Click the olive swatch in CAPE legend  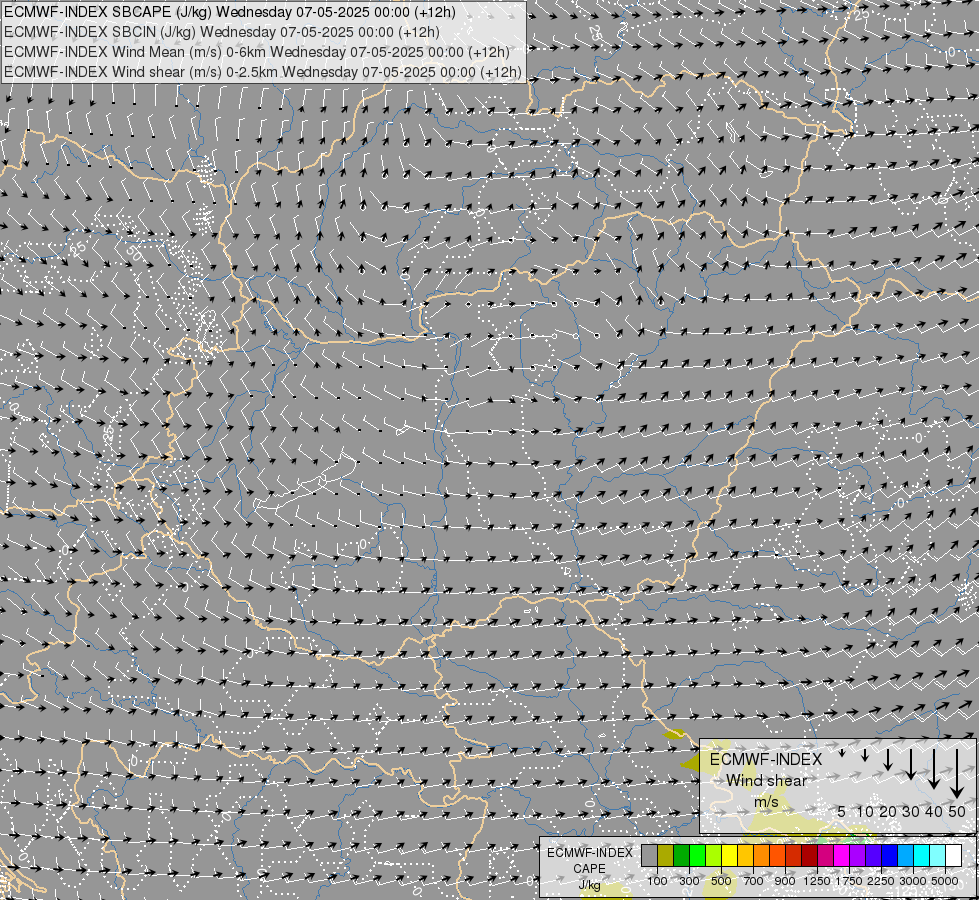[666, 855]
